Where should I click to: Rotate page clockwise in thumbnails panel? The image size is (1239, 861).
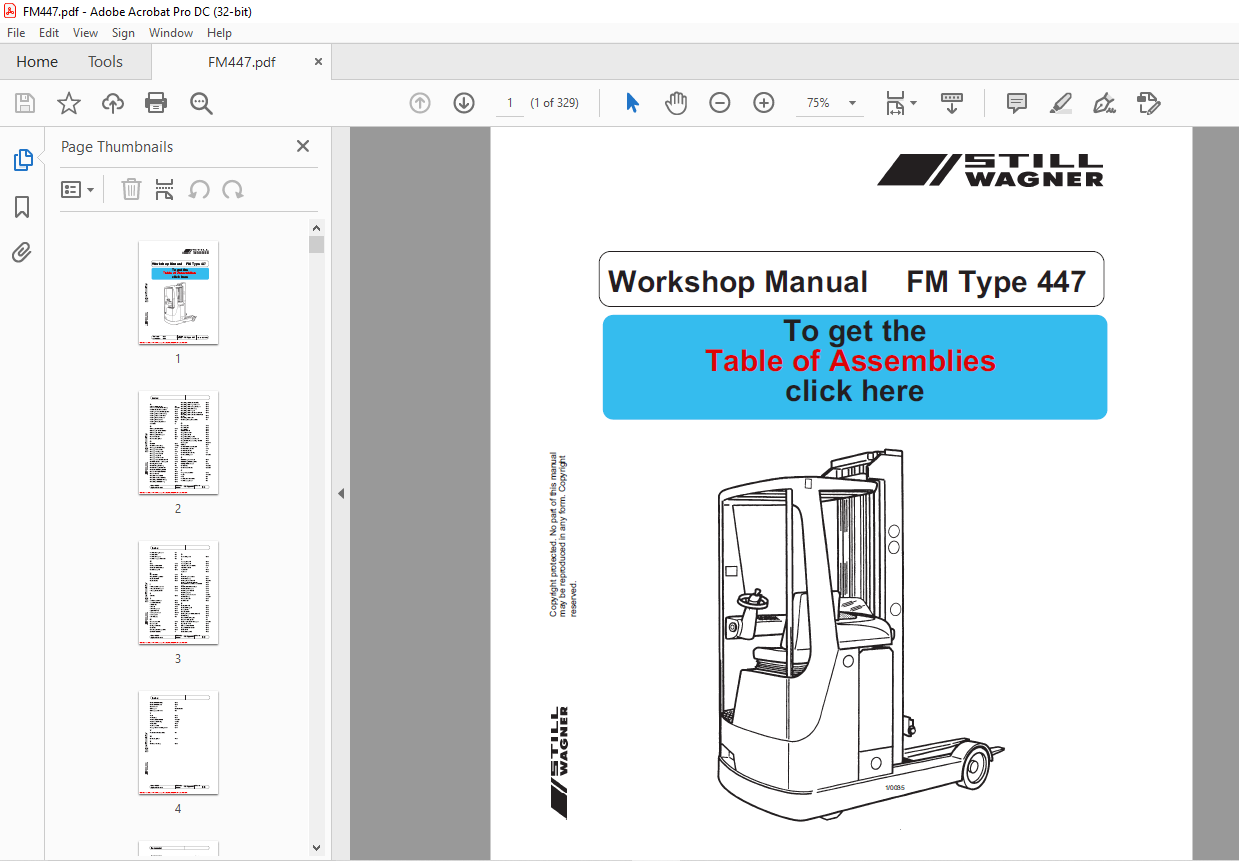coord(233,189)
